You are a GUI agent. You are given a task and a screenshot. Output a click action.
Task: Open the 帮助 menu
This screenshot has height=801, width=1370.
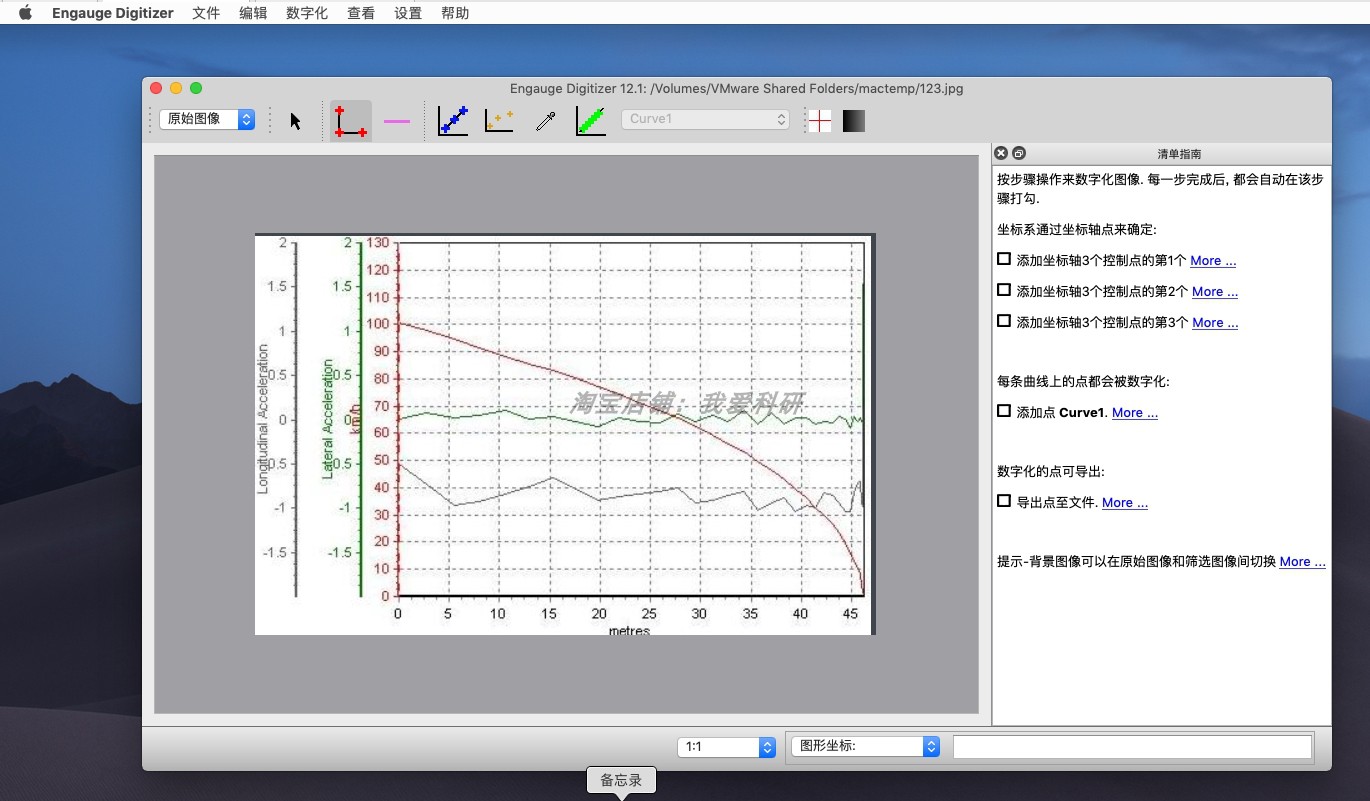(455, 13)
